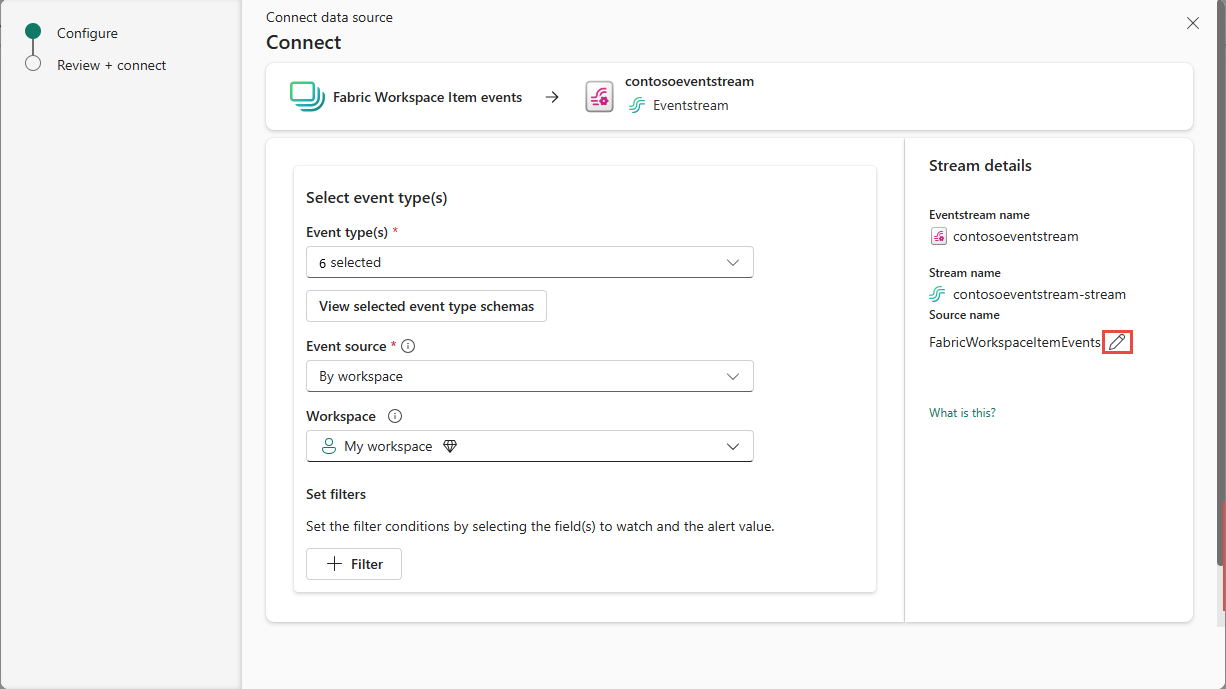Click the person icon beside My workspace

tap(328, 446)
